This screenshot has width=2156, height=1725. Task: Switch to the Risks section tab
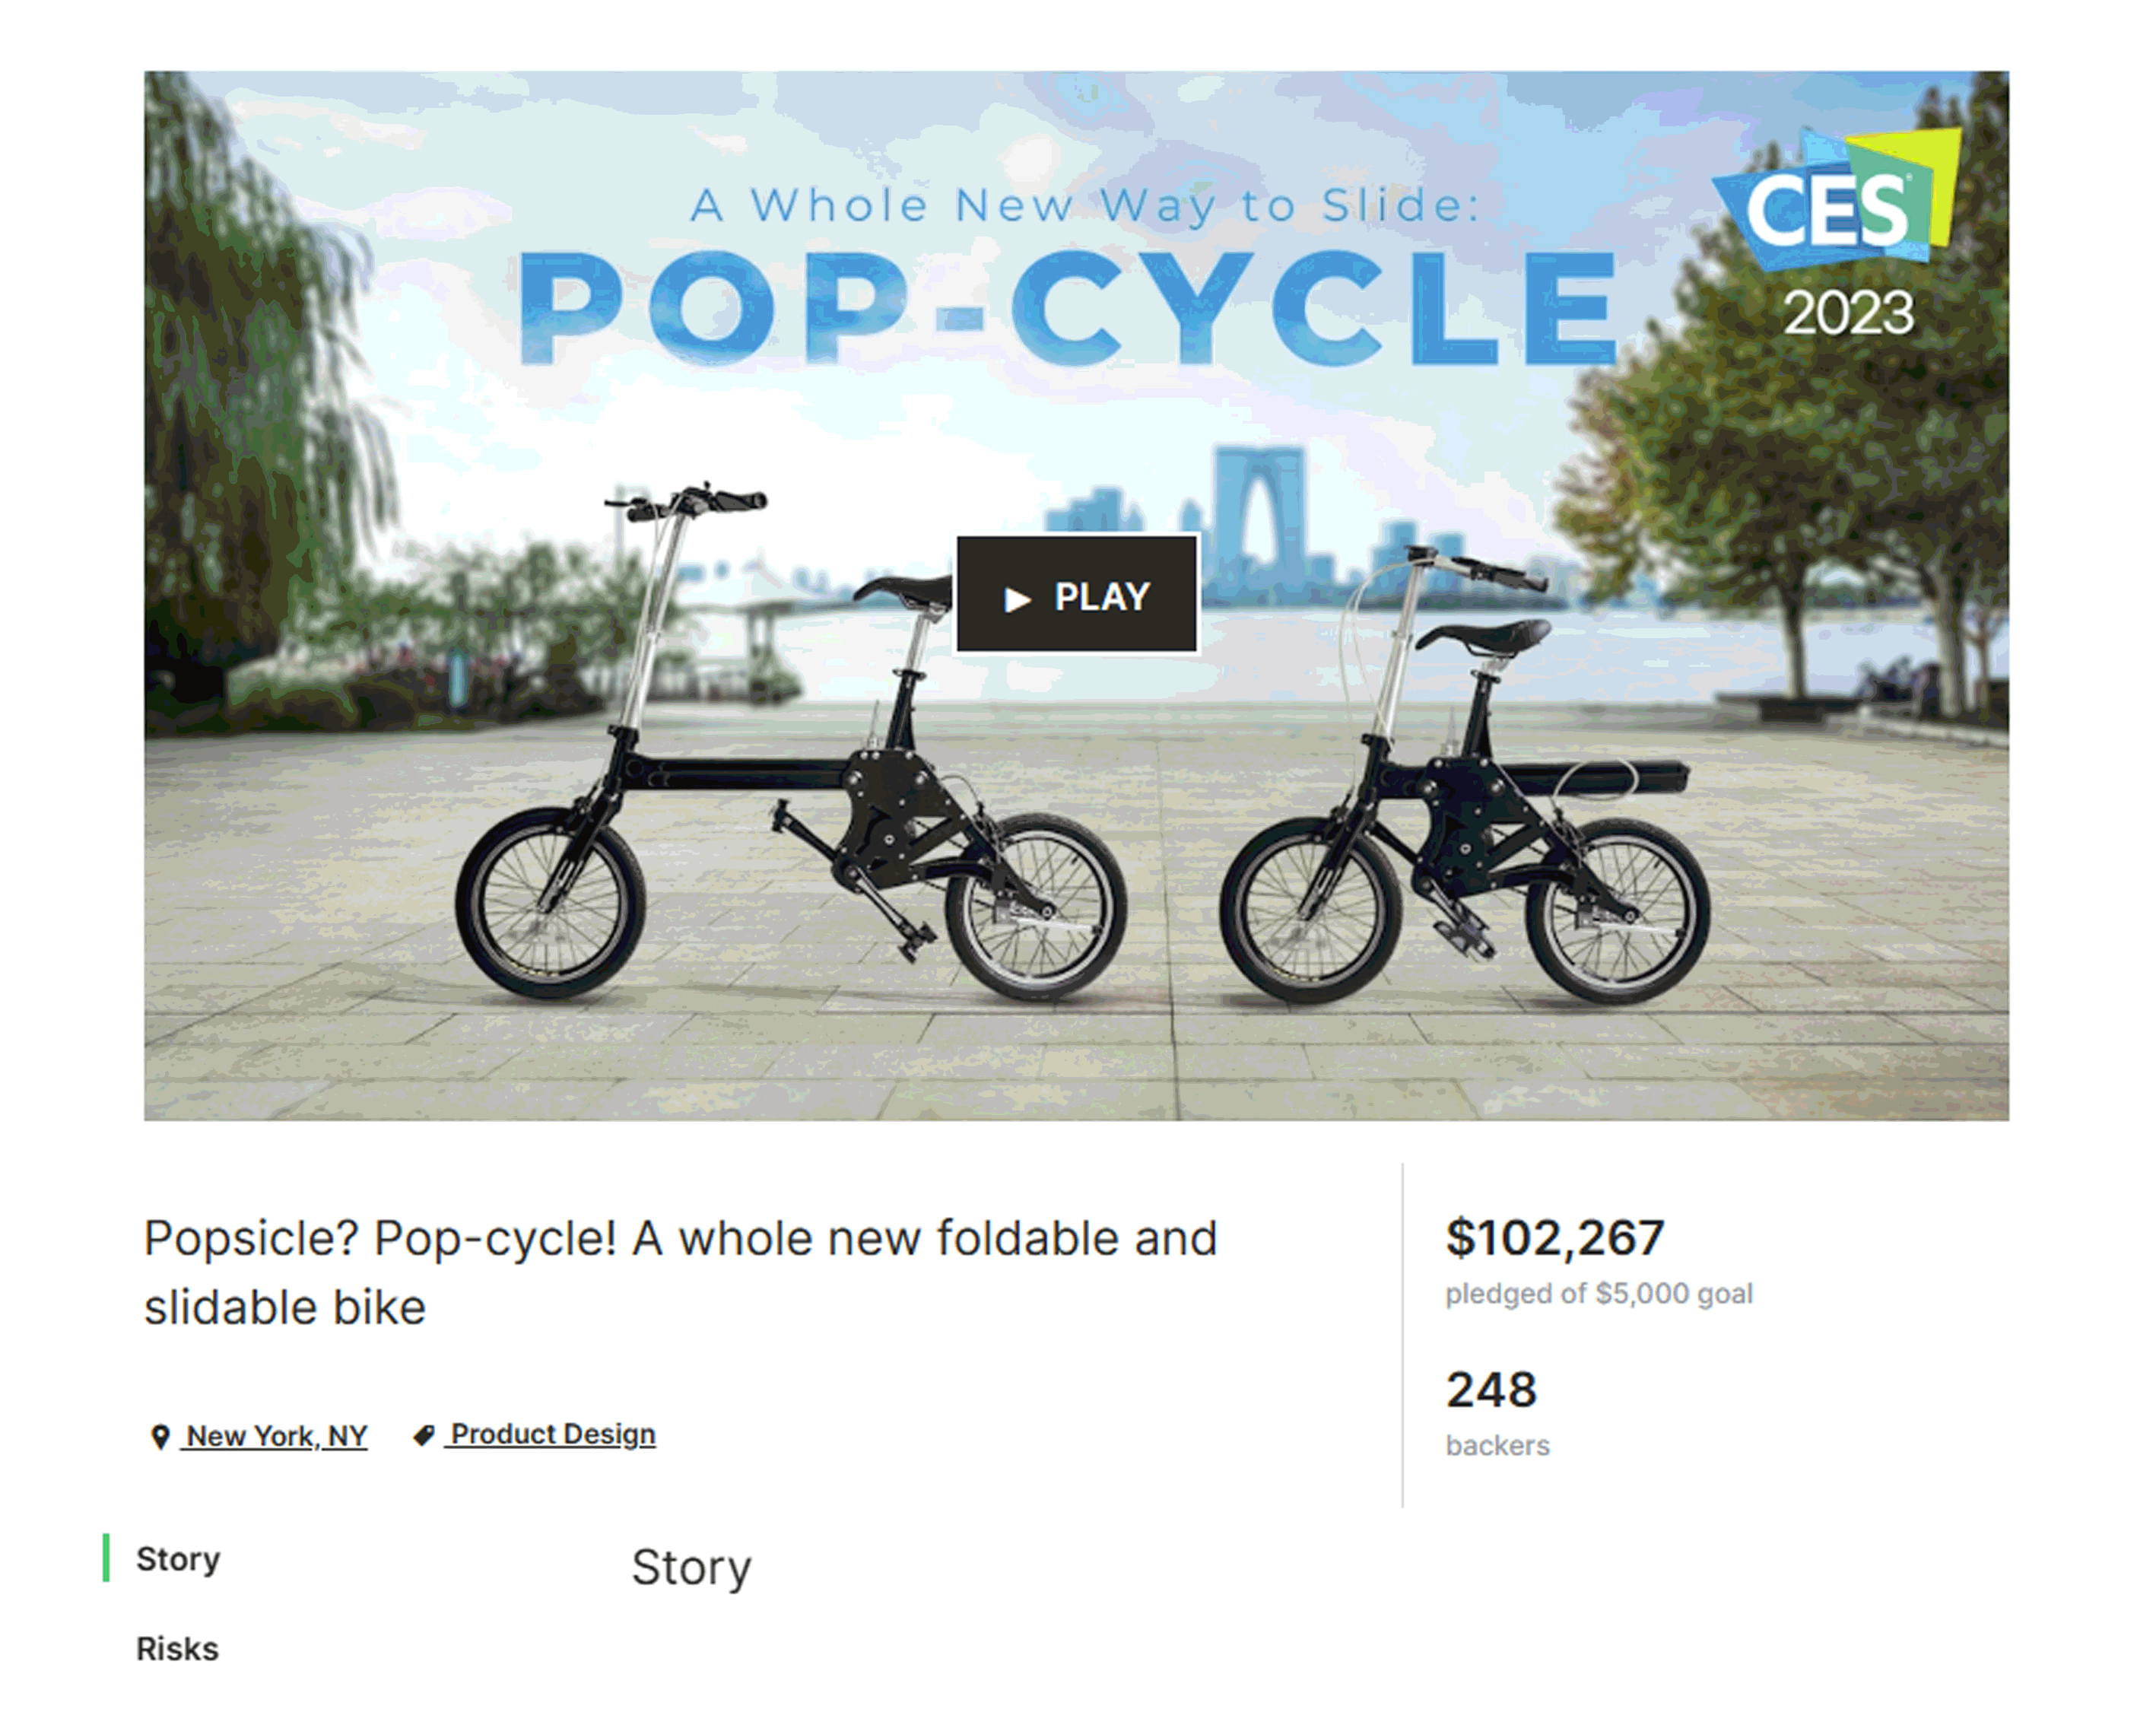177,1649
